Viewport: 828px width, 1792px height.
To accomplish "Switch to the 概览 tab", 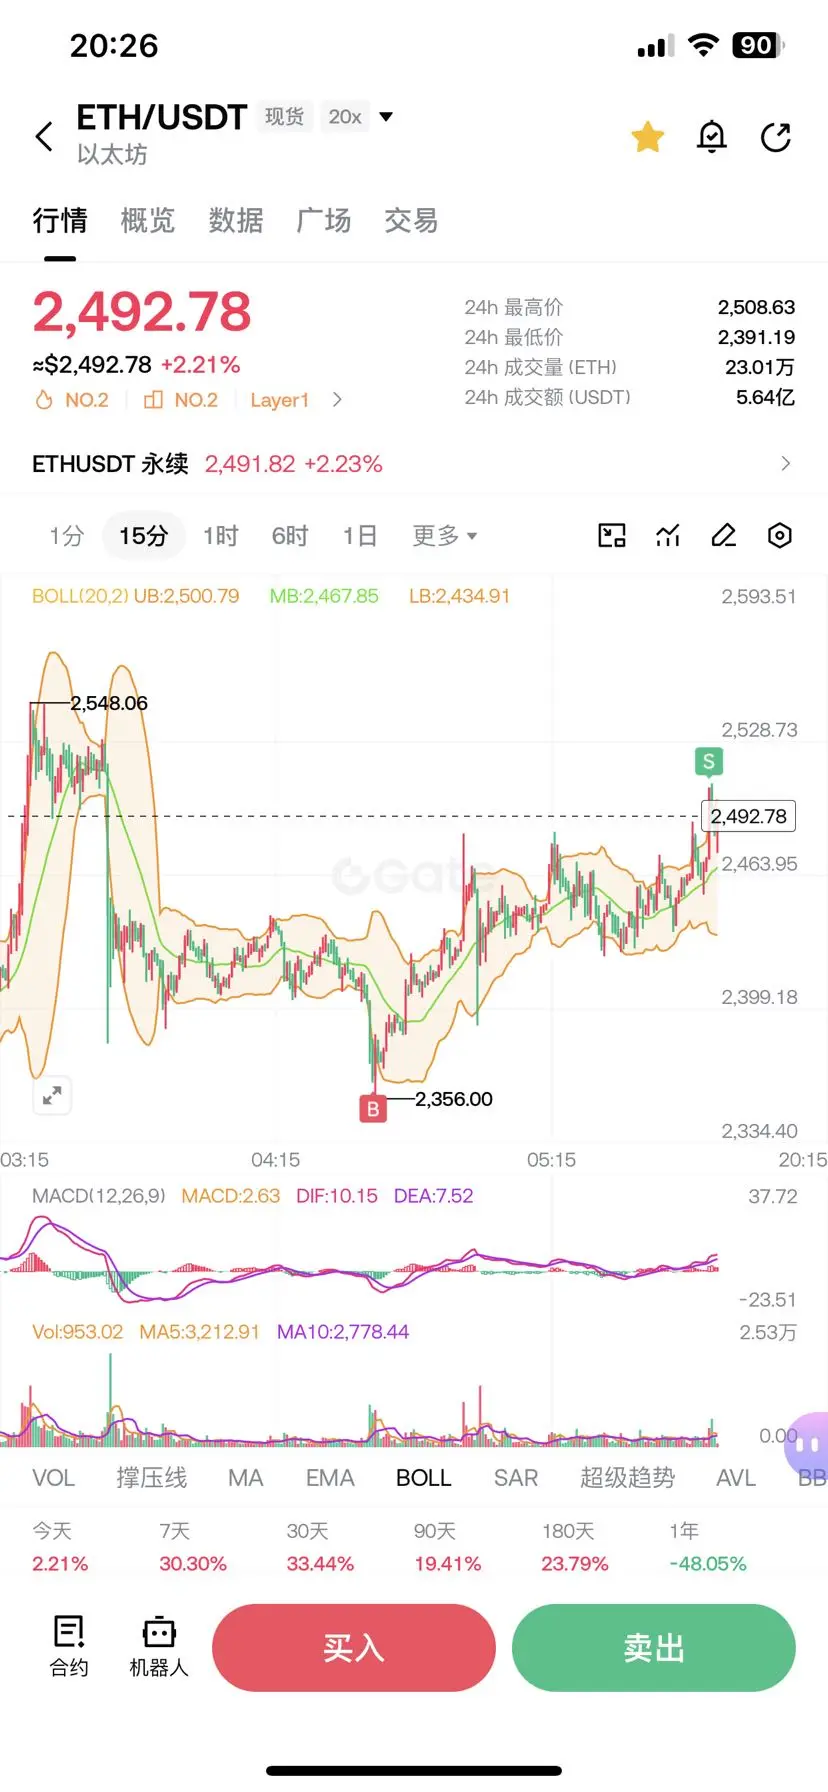I will (x=148, y=220).
